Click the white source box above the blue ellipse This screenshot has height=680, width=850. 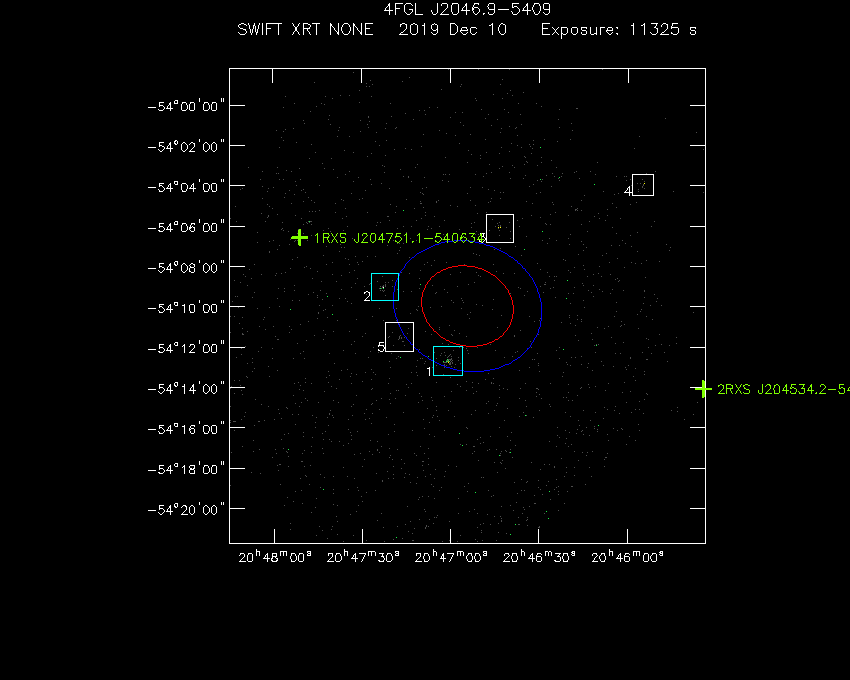[x=500, y=228]
